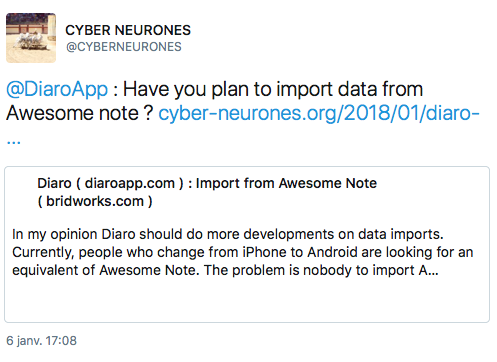Click the blue ellipsis continuing the URL
497x362 pixels.
point(14,142)
